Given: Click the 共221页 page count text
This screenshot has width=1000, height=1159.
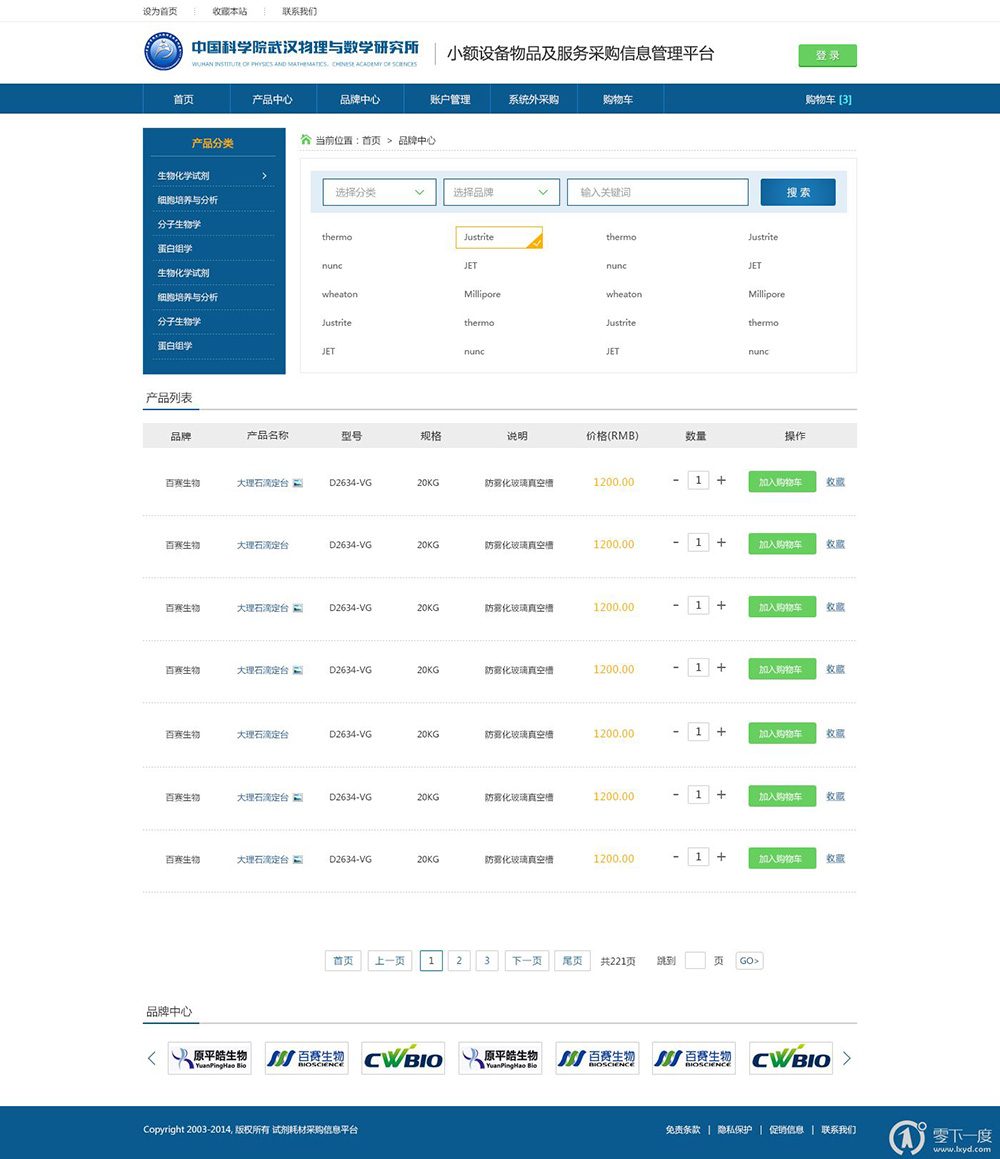Looking at the screenshot, I should [618, 961].
